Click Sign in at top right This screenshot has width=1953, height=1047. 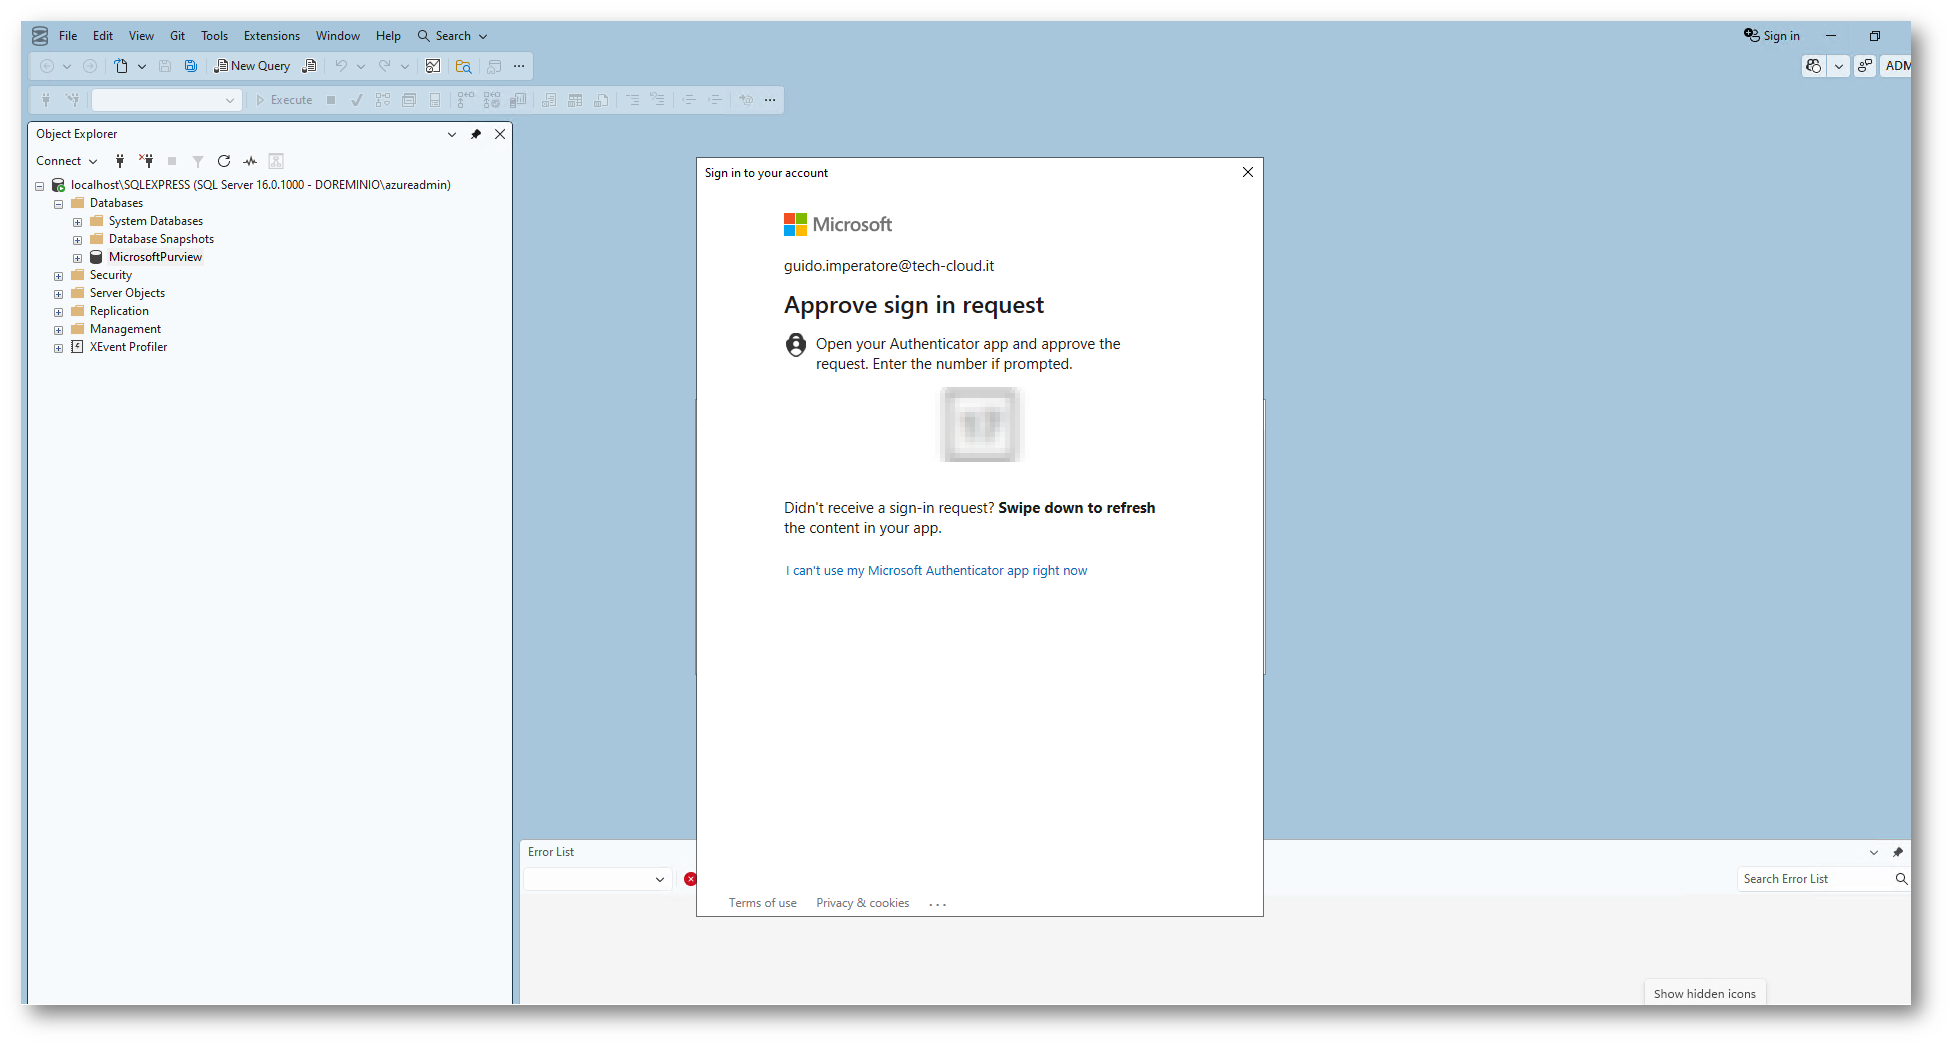(1772, 36)
